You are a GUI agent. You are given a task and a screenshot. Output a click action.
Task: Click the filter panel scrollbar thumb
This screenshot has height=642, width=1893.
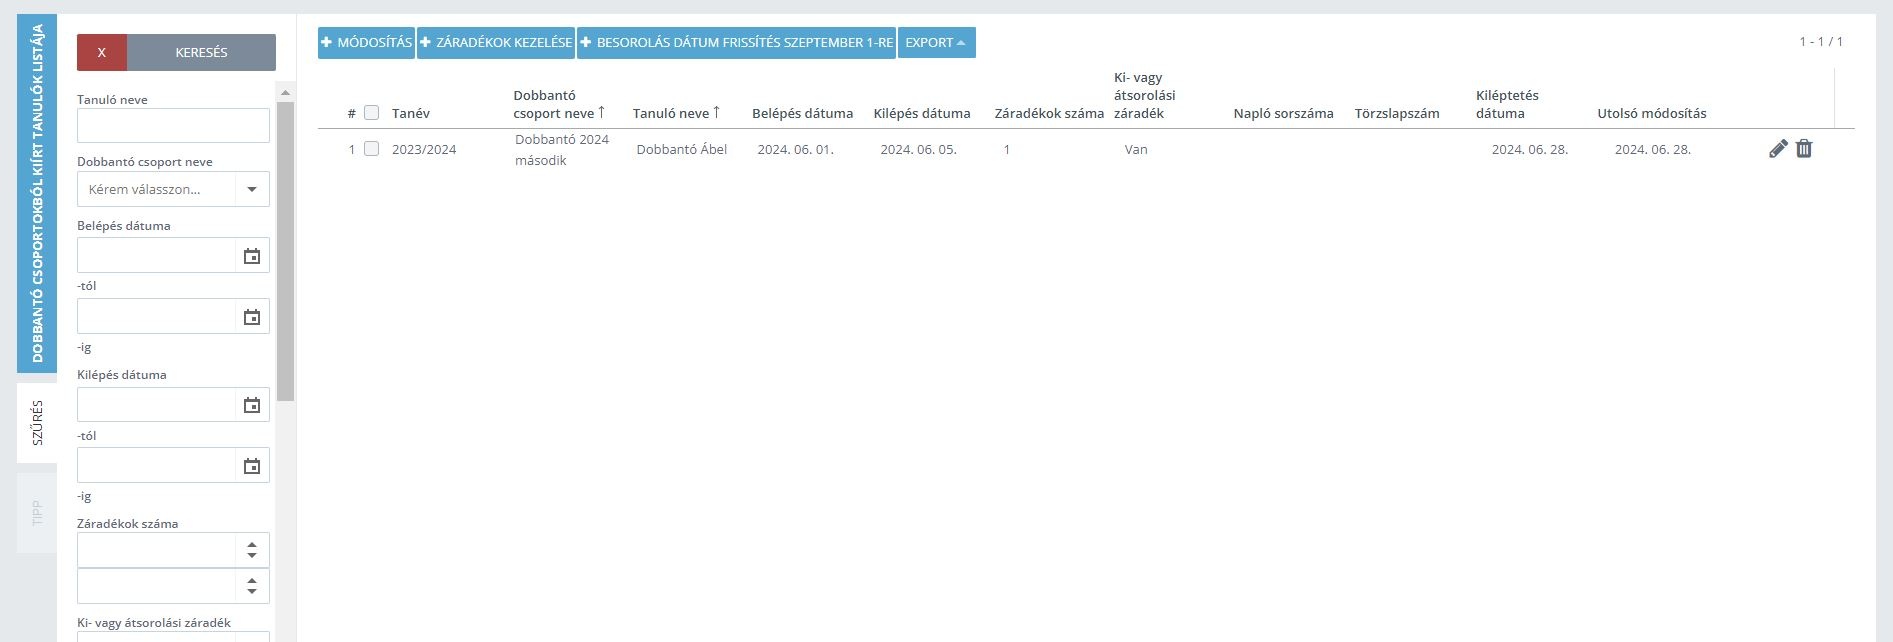point(286,251)
